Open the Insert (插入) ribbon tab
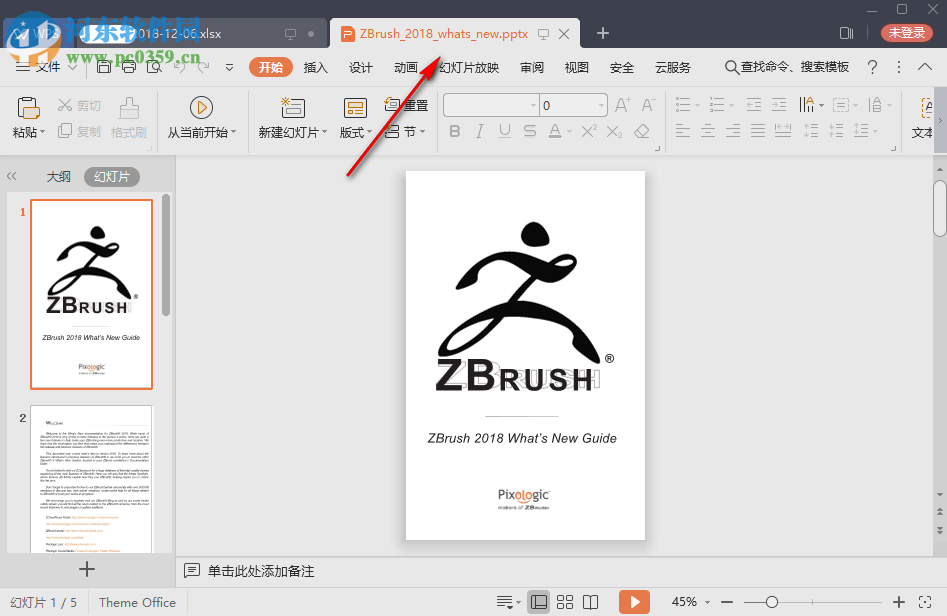947x616 pixels. [x=315, y=67]
